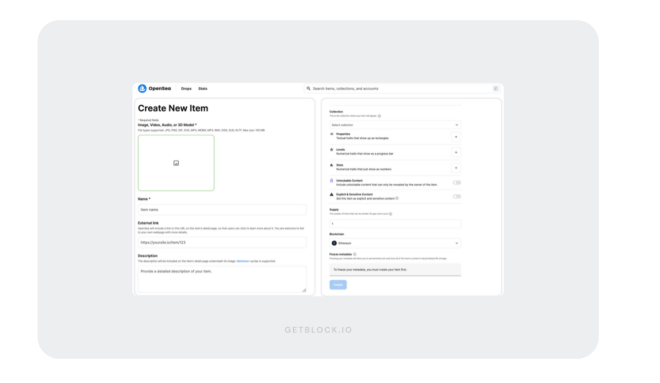Click the Create button
Screen dimensions: 660x383
338,285
